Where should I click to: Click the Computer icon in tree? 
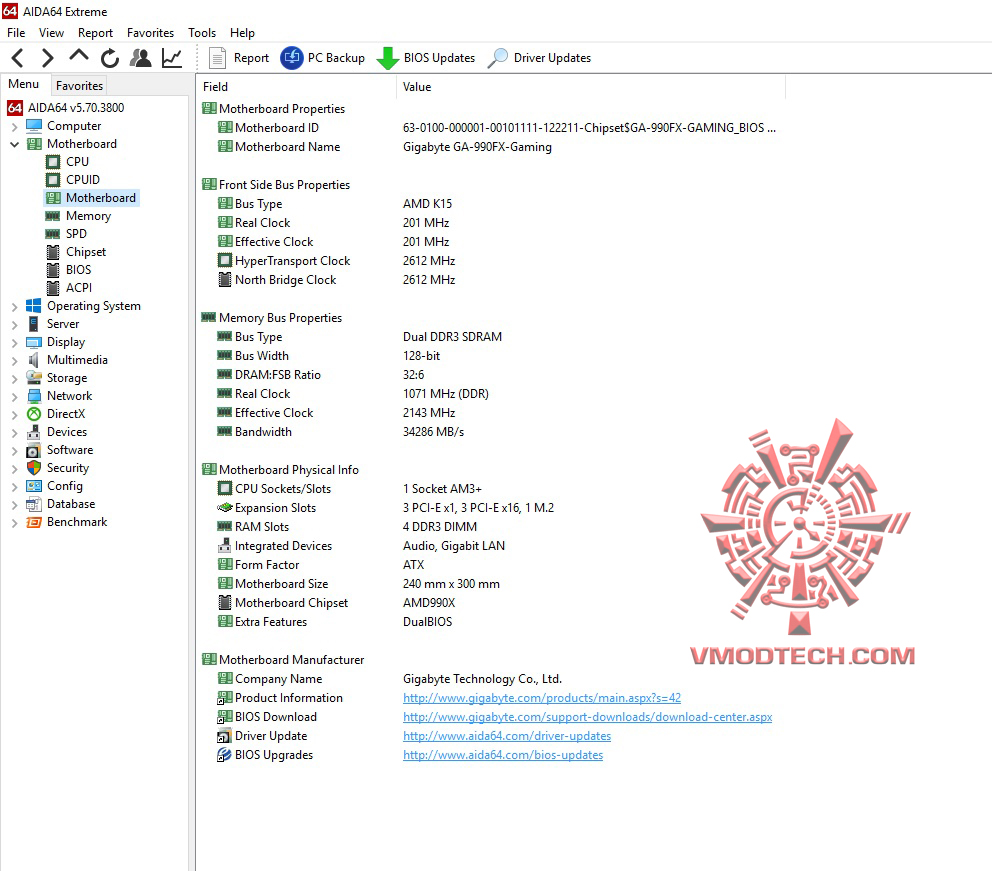pos(34,126)
